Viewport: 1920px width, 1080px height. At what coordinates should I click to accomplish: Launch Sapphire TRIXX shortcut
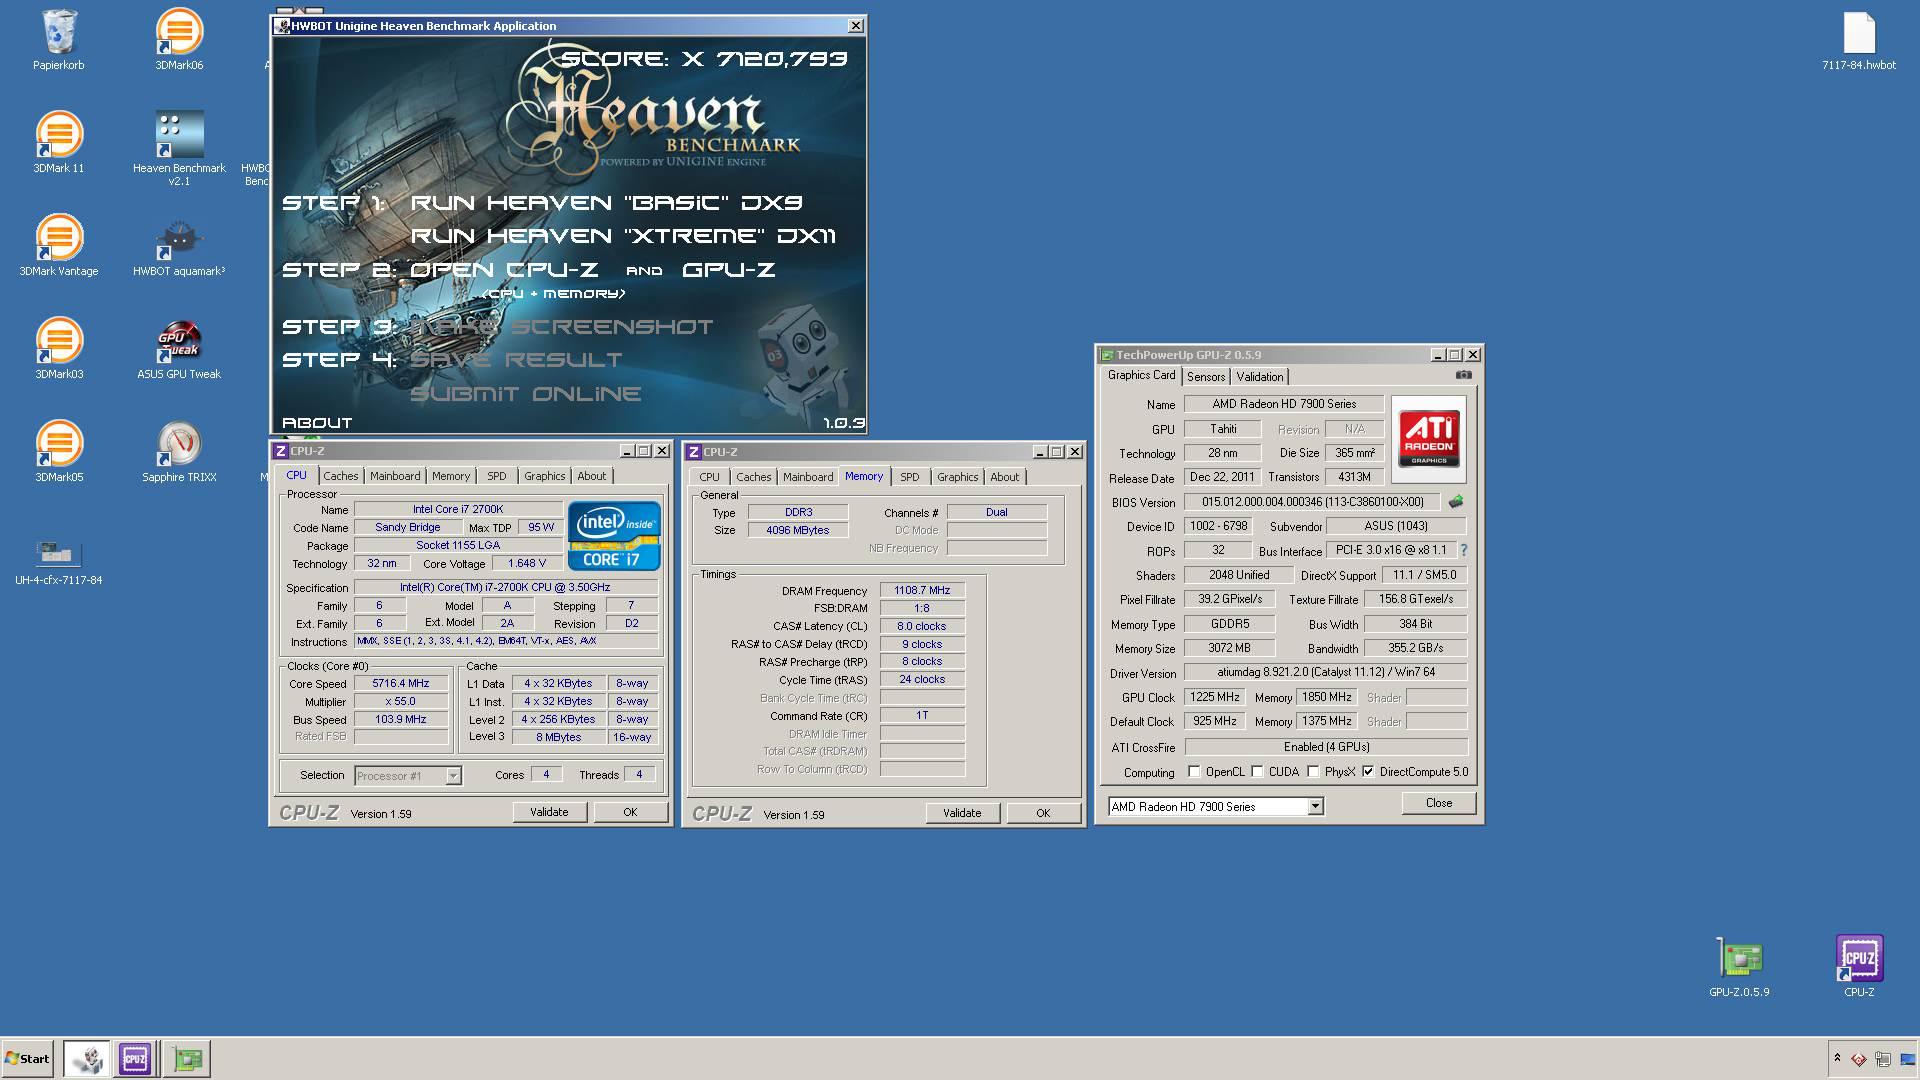[179, 452]
